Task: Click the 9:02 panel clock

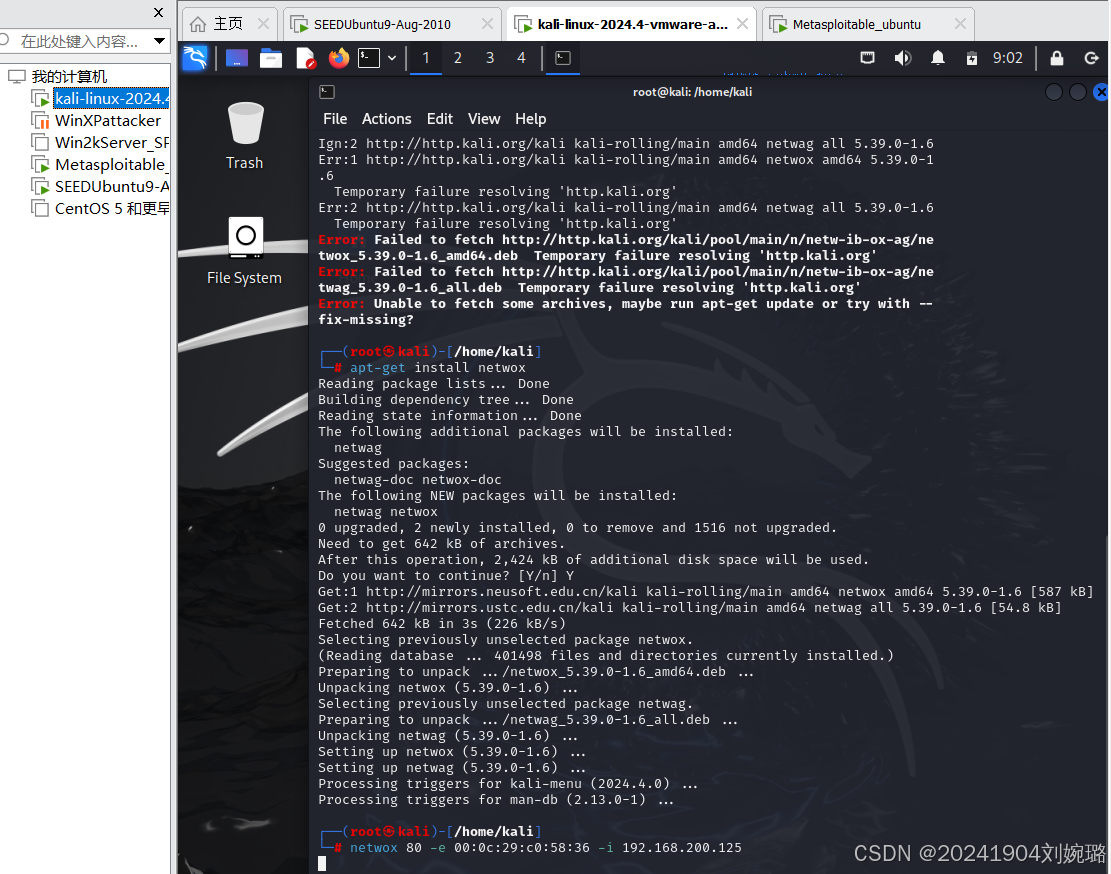Action: pos(1008,58)
